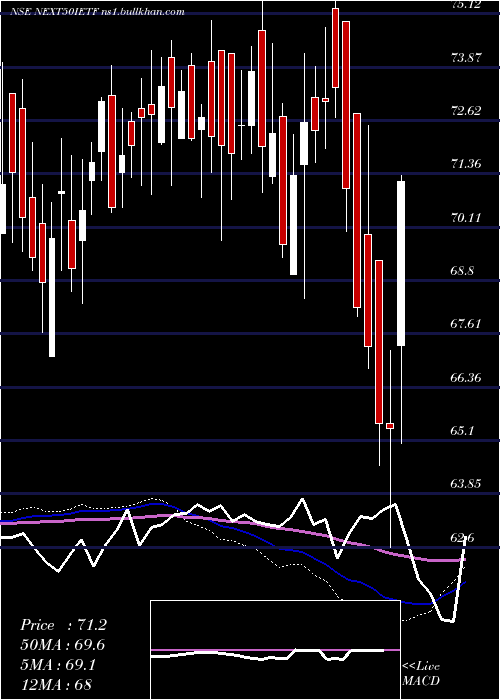
Task: Click the small red candle near 65.1
Action: [390, 426]
